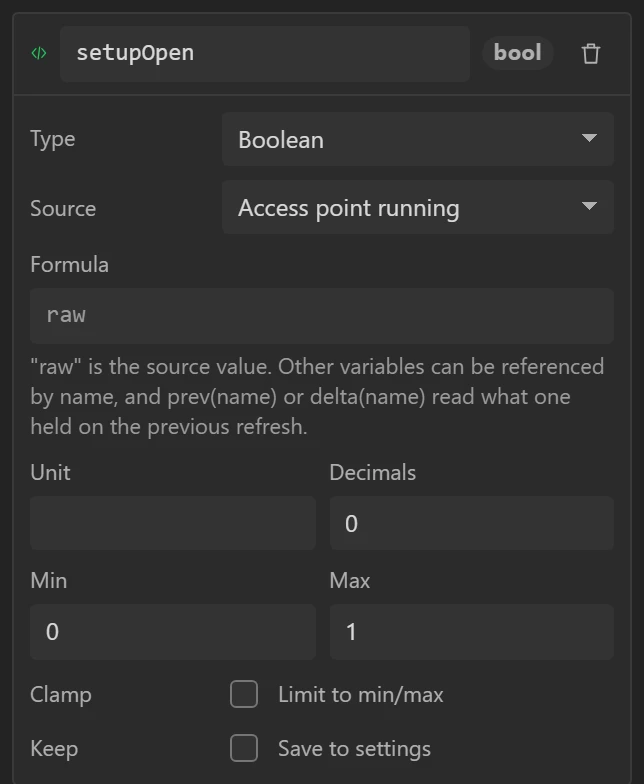Click the Type label
This screenshot has width=644, height=784.
pyautogui.click(x=52, y=139)
